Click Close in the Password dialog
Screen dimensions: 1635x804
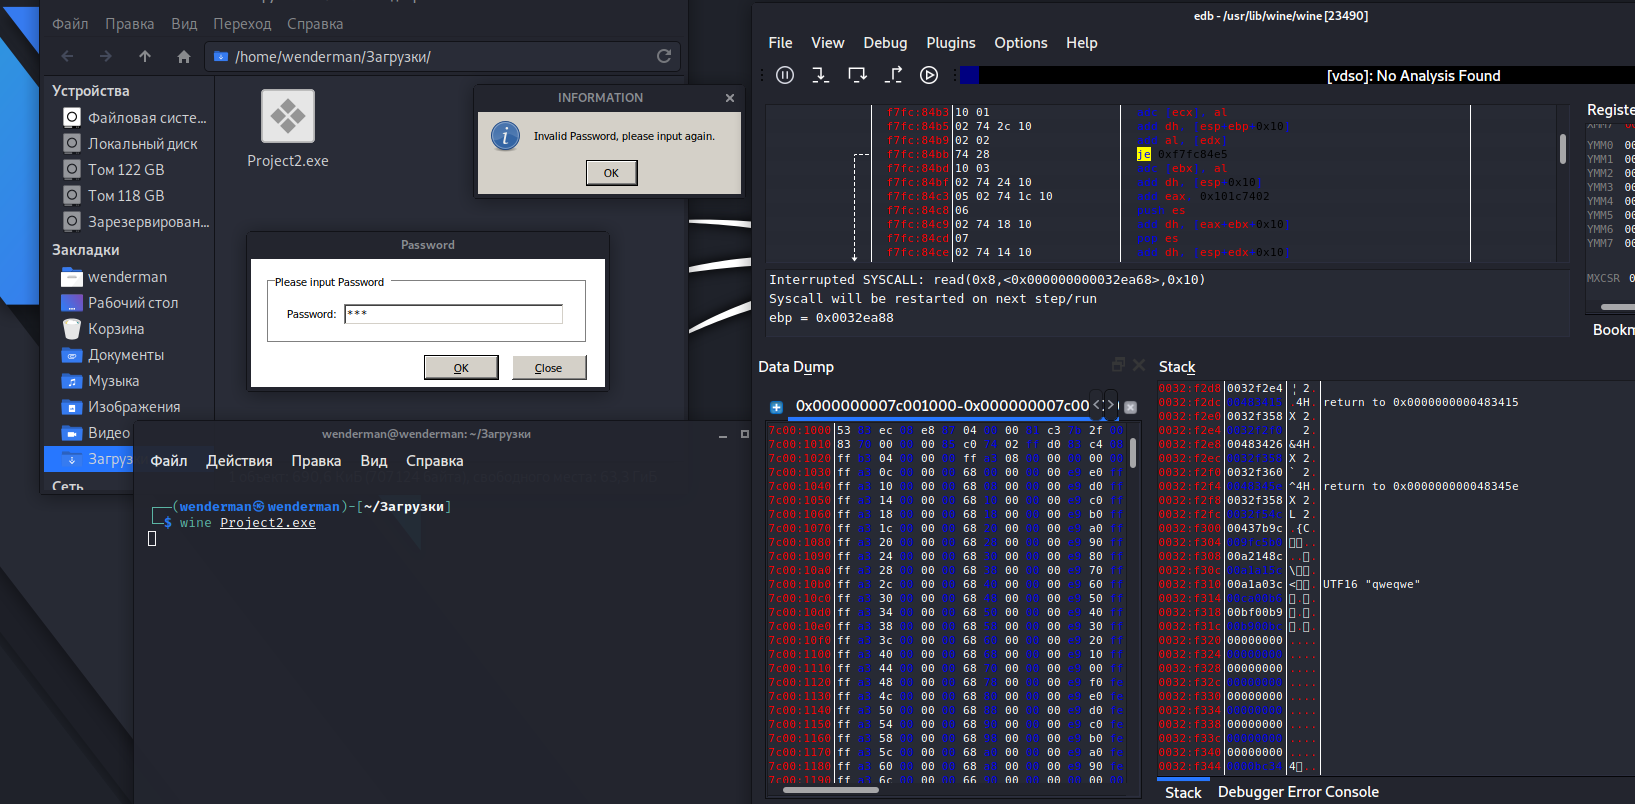549,368
